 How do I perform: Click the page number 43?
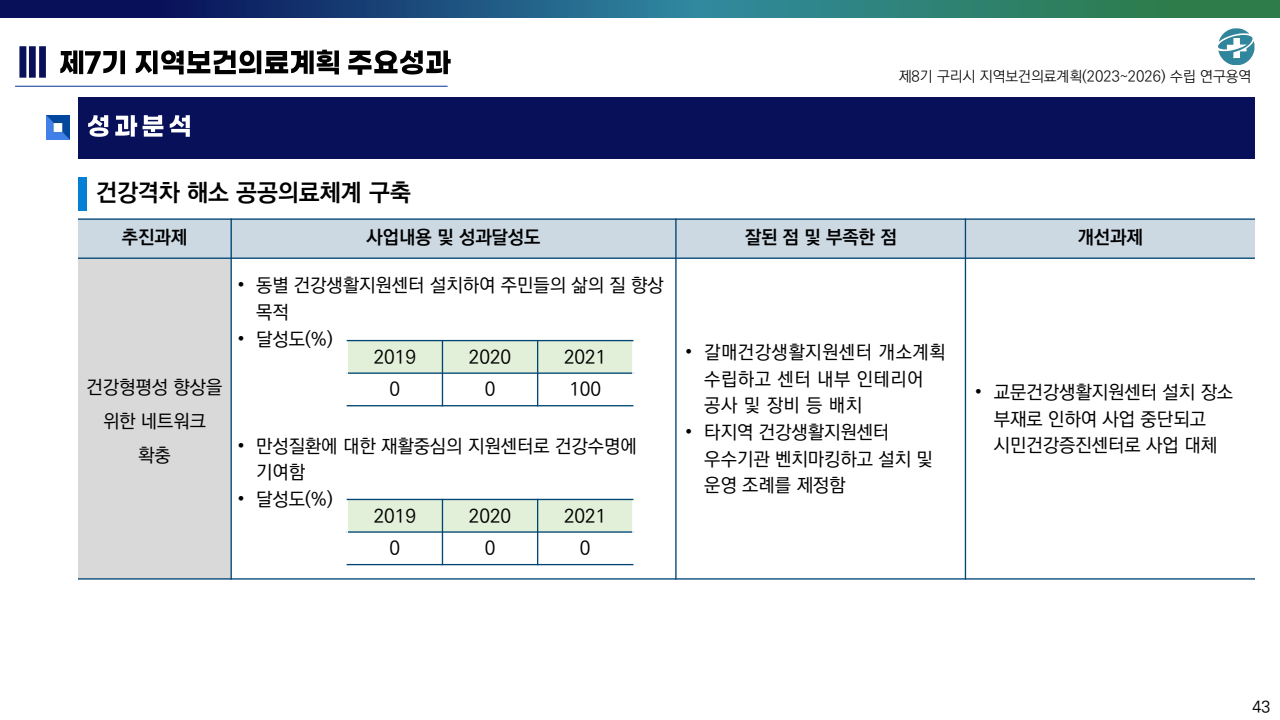click(1261, 707)
